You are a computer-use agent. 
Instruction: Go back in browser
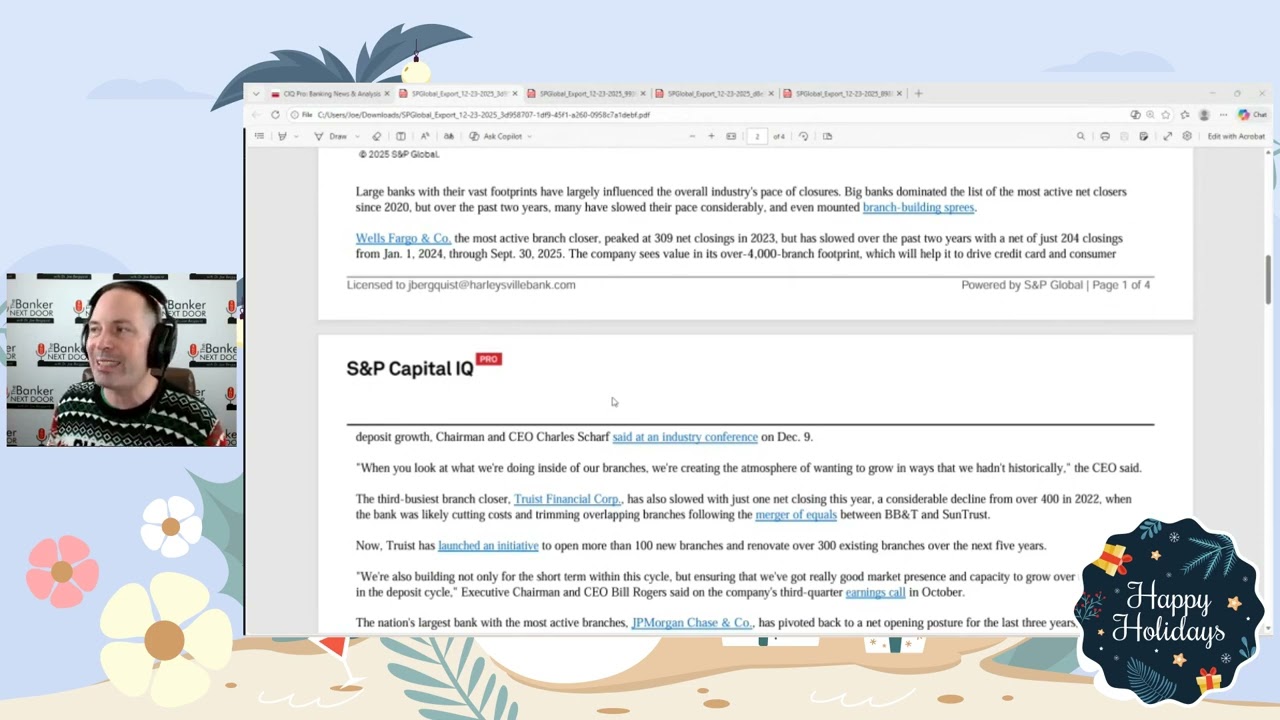tap(255, 115)
